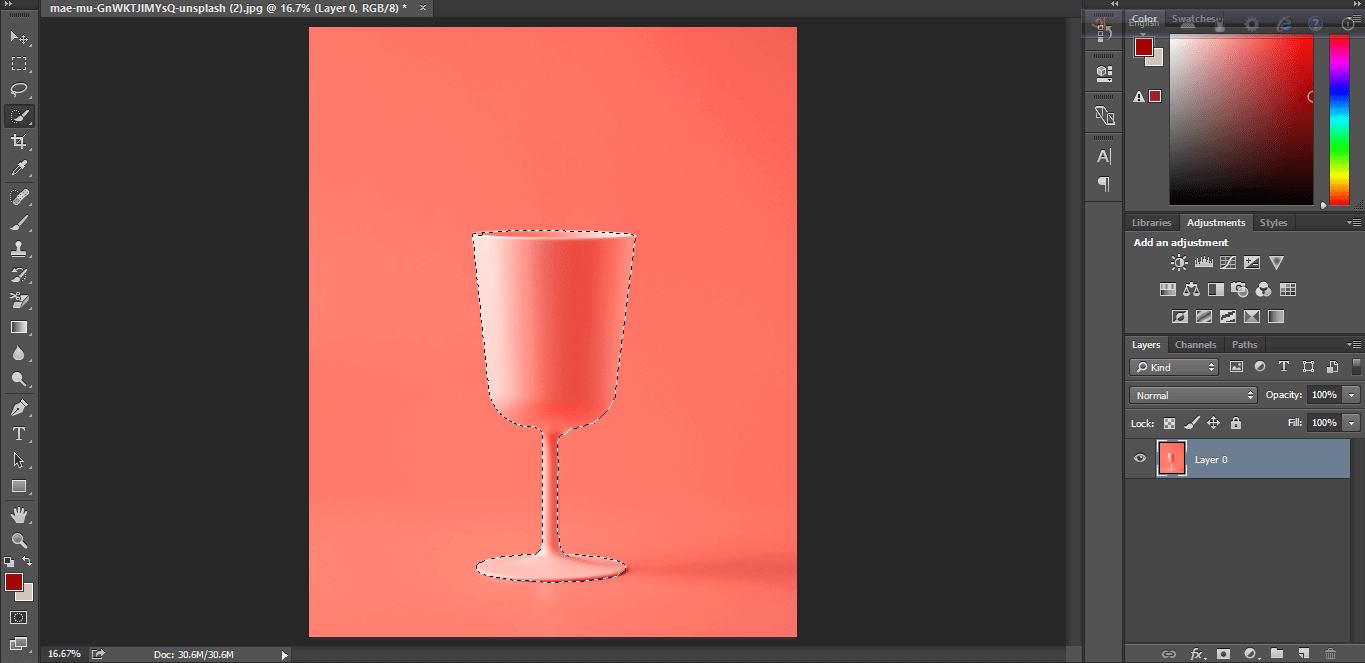The height and width of the screenshot is (663, 1365).
Task: Lock transparent pixels on Layer 0
Action: [1168, 423]
